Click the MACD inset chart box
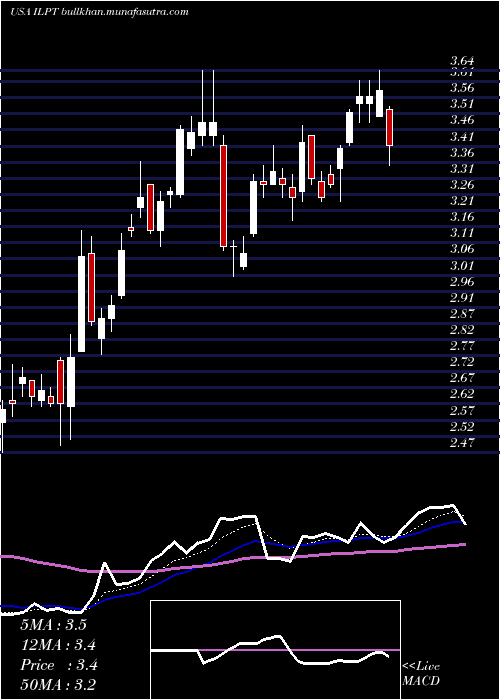 pyautogui.click(x=275, y=650)
